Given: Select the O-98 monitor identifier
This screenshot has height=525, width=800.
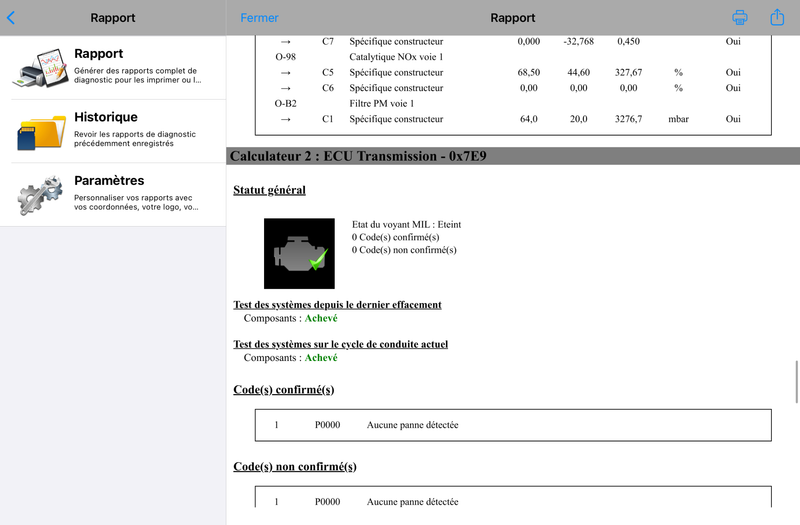Looking at the screenshot, I should click(x=285, y=57).
